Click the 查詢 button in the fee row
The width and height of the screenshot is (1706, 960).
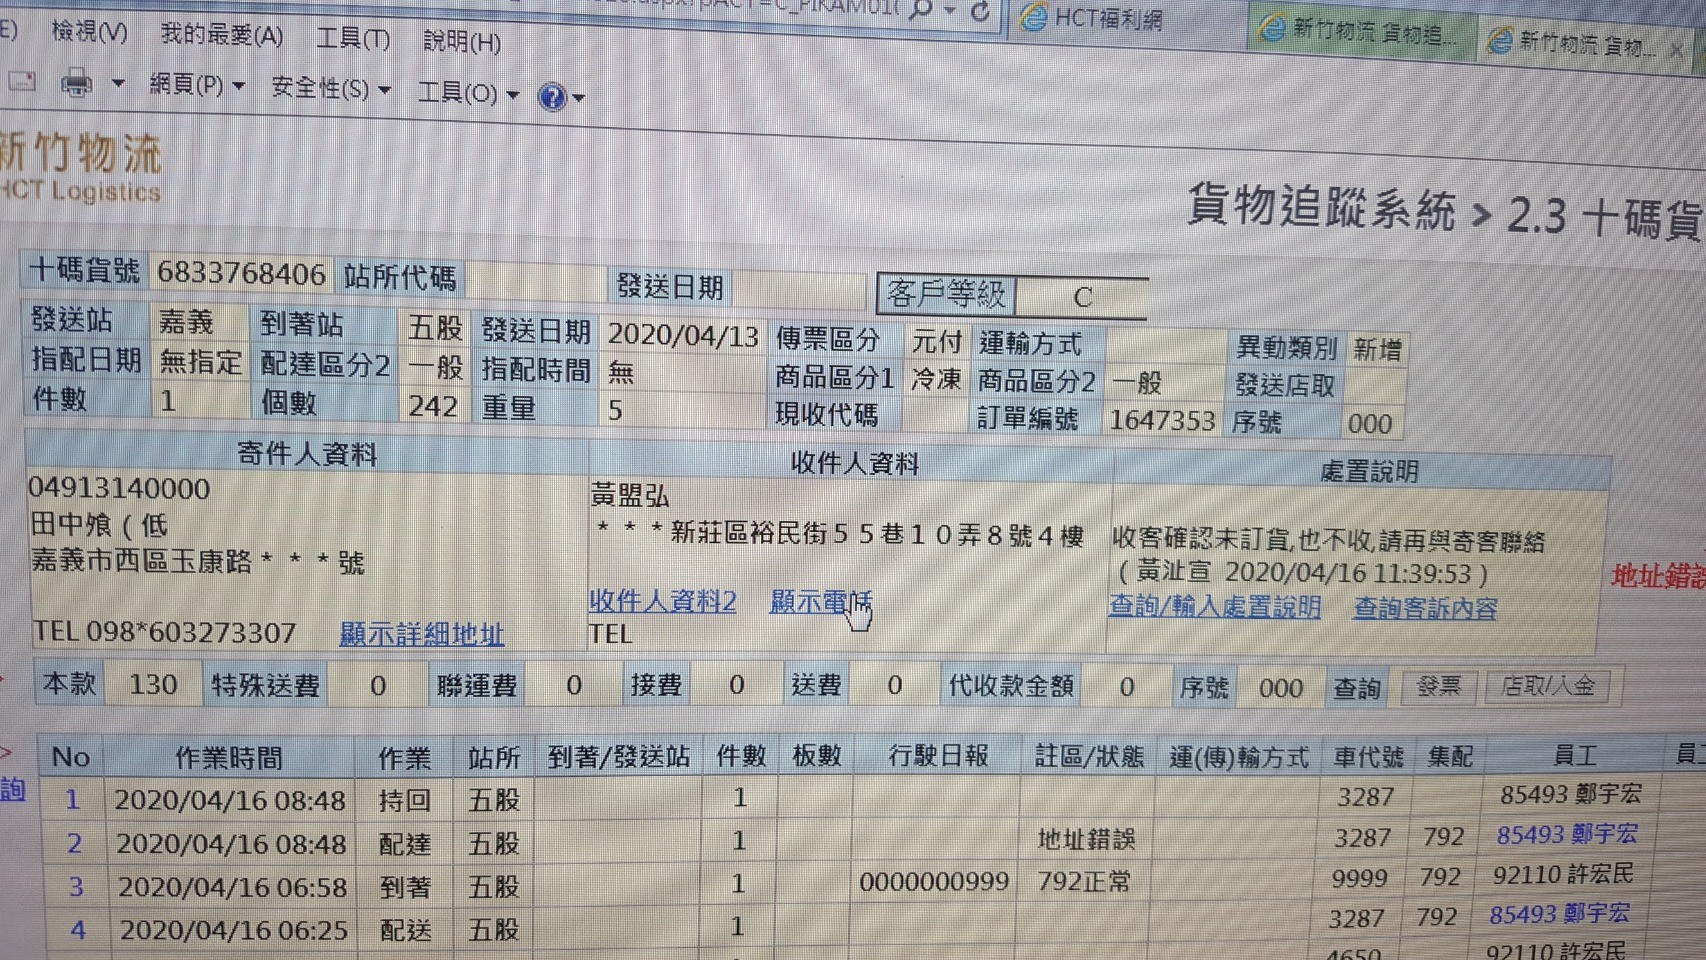point(1357,688)
